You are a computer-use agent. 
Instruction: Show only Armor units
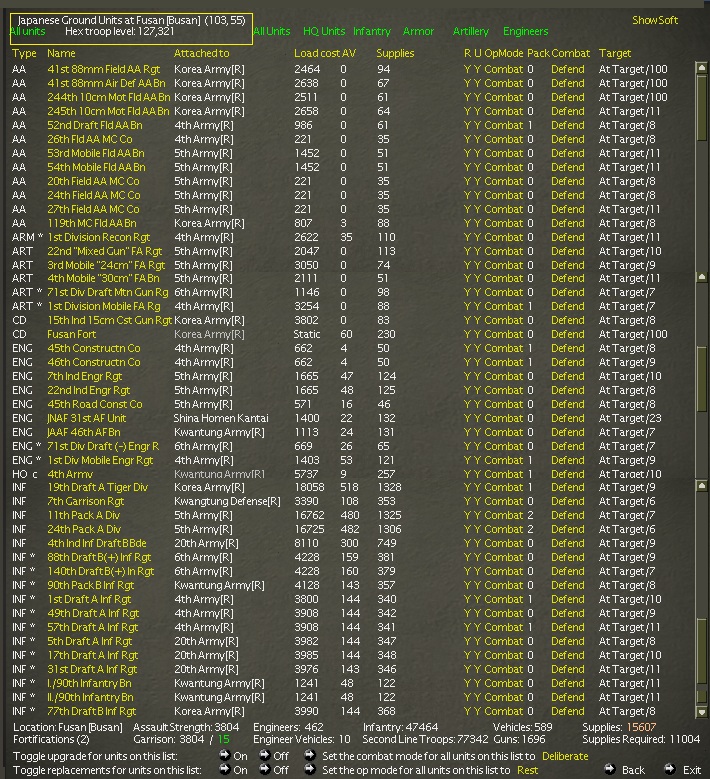coord(418,31)
